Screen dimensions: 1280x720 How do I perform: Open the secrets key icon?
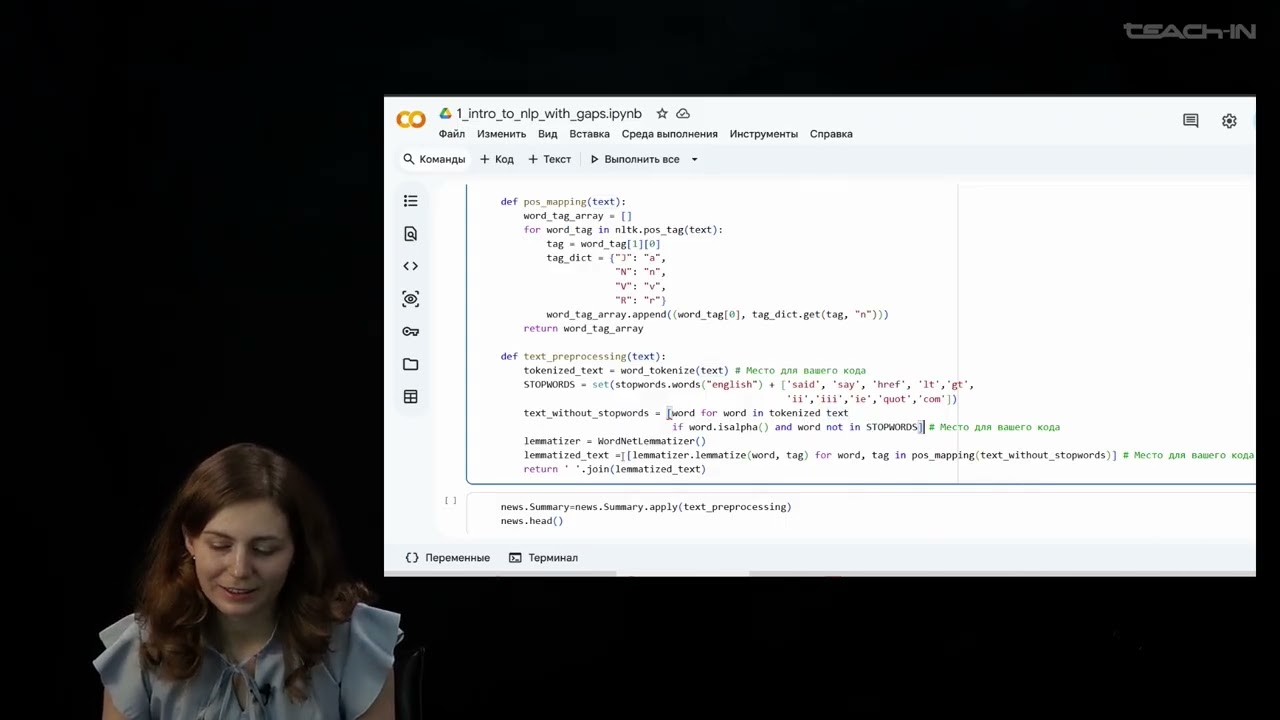410,331
